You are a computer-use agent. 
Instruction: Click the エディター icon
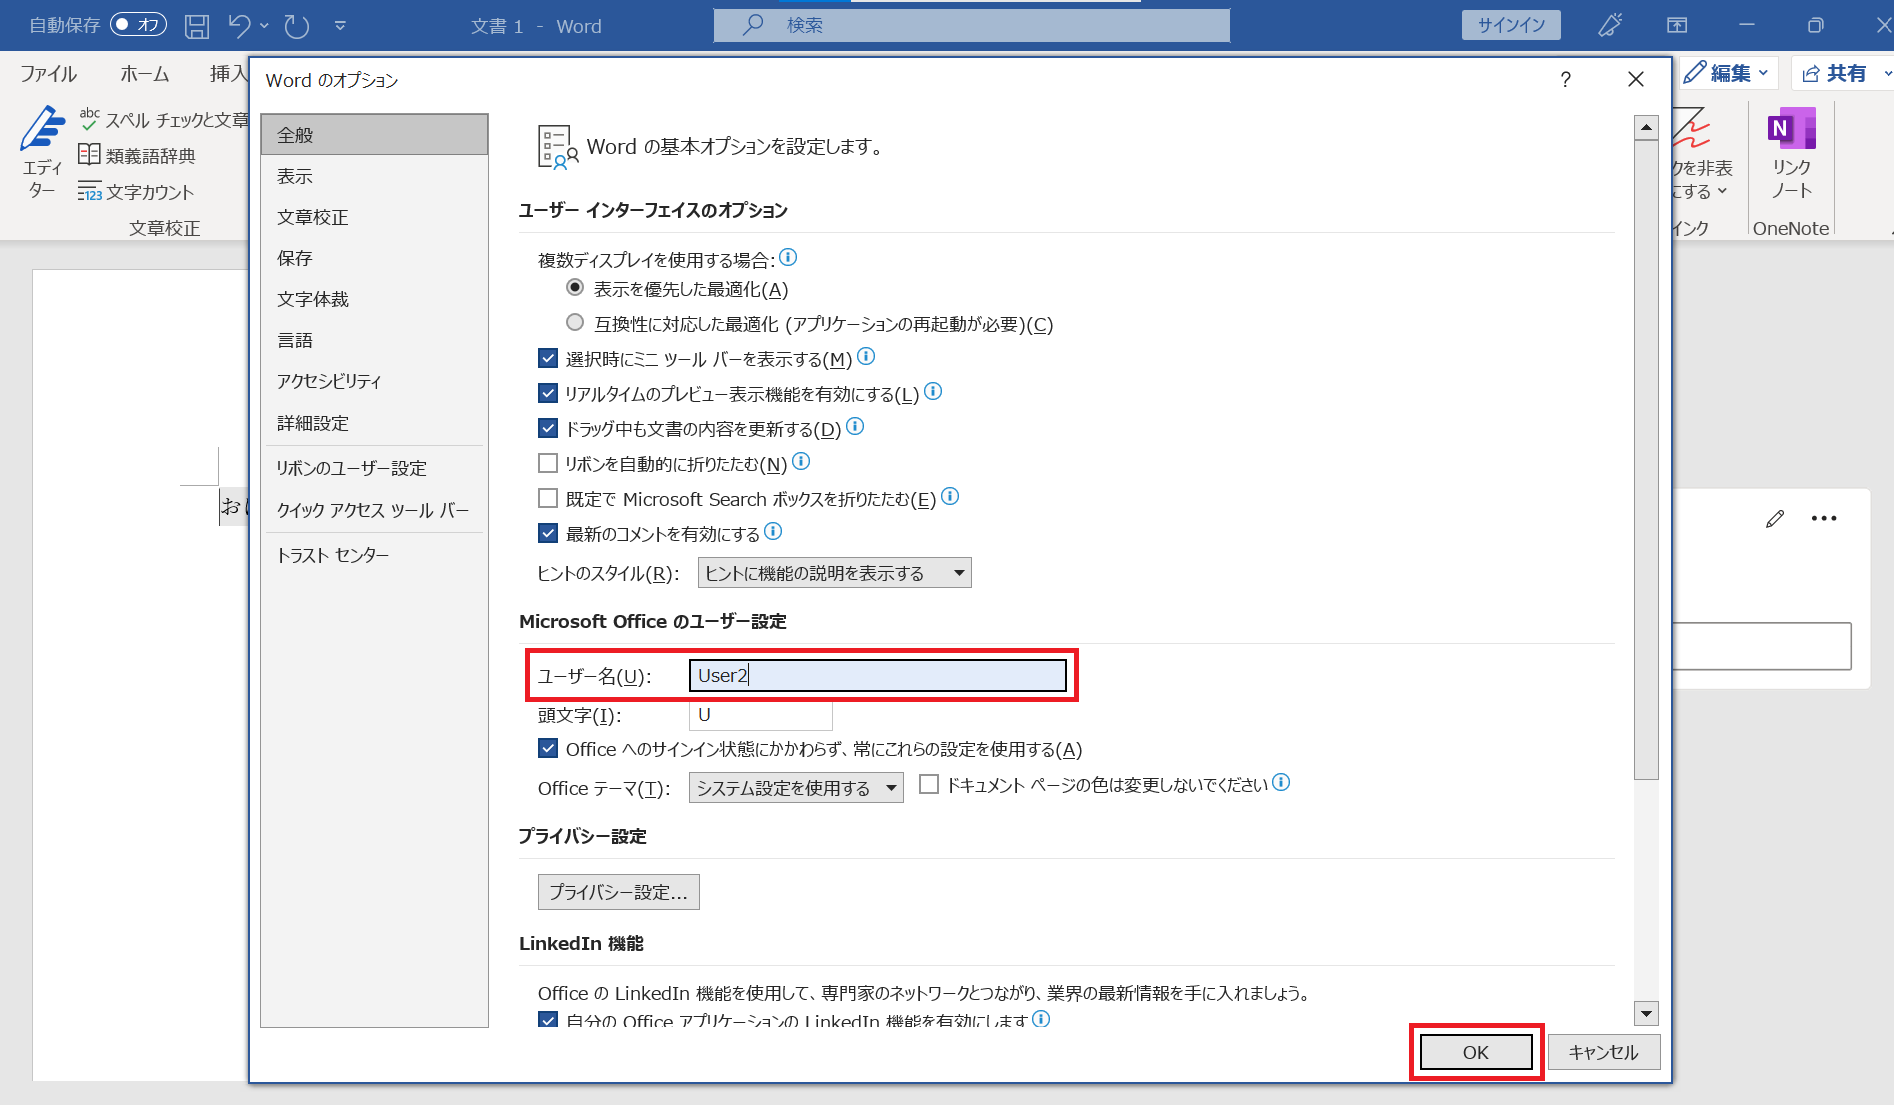coord(43,151)
